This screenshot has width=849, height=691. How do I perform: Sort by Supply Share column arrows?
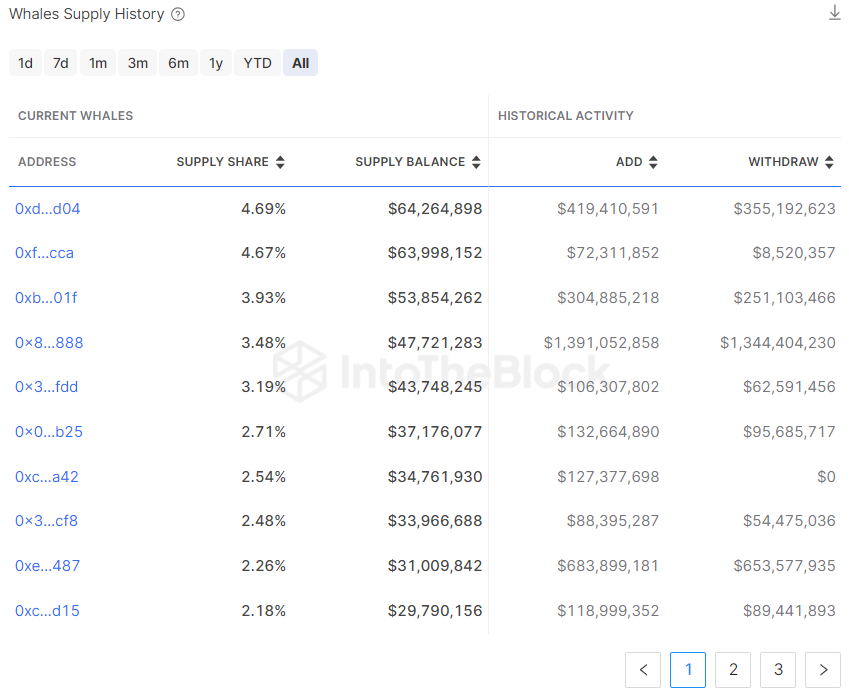click(281, 162)
